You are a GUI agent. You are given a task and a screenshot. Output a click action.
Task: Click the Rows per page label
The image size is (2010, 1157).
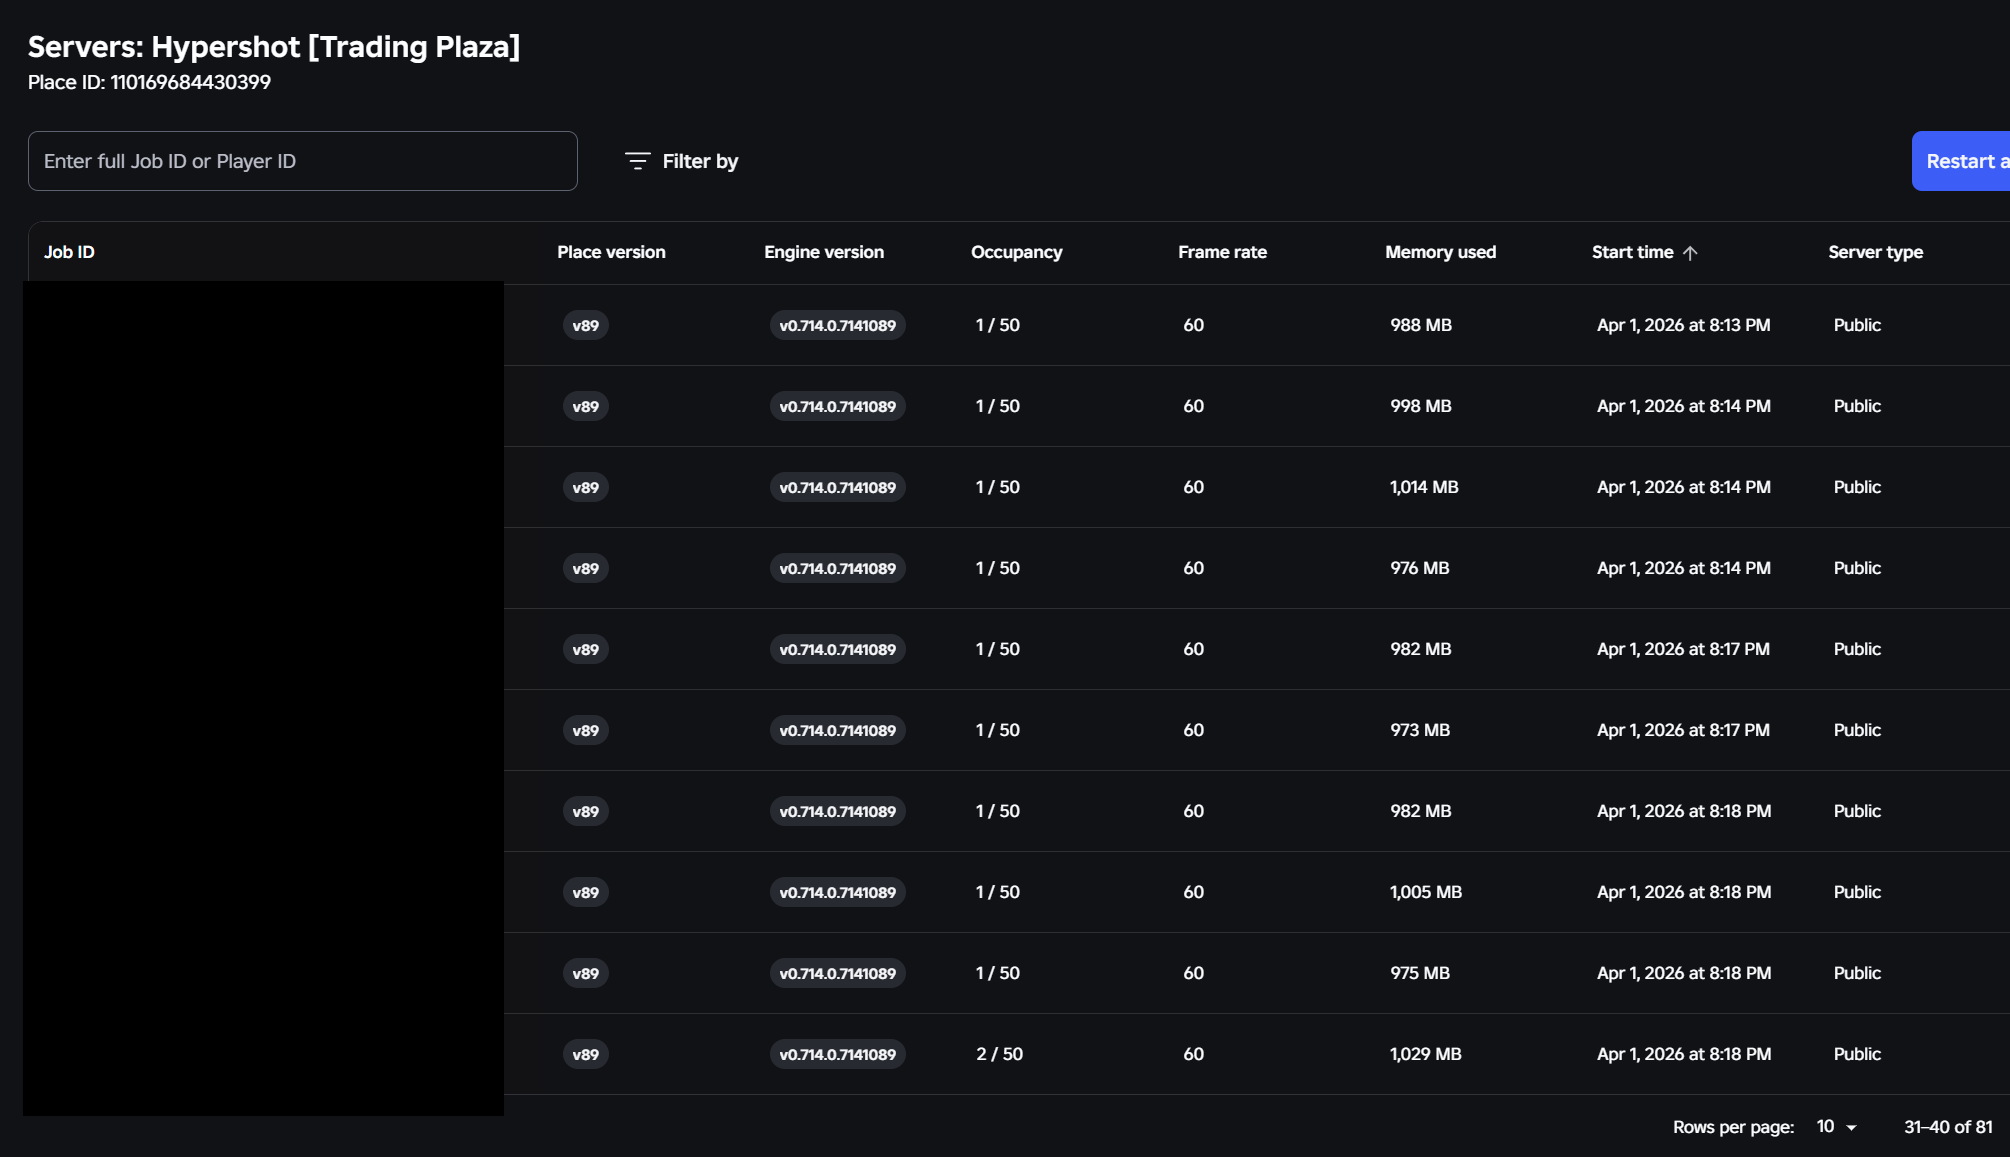1733,1127
